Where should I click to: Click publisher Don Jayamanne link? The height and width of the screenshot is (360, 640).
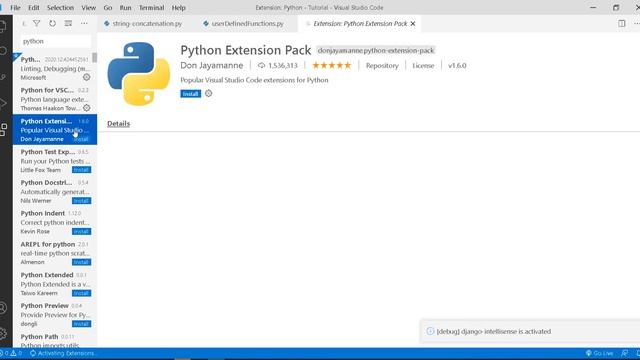click(211, 65)
